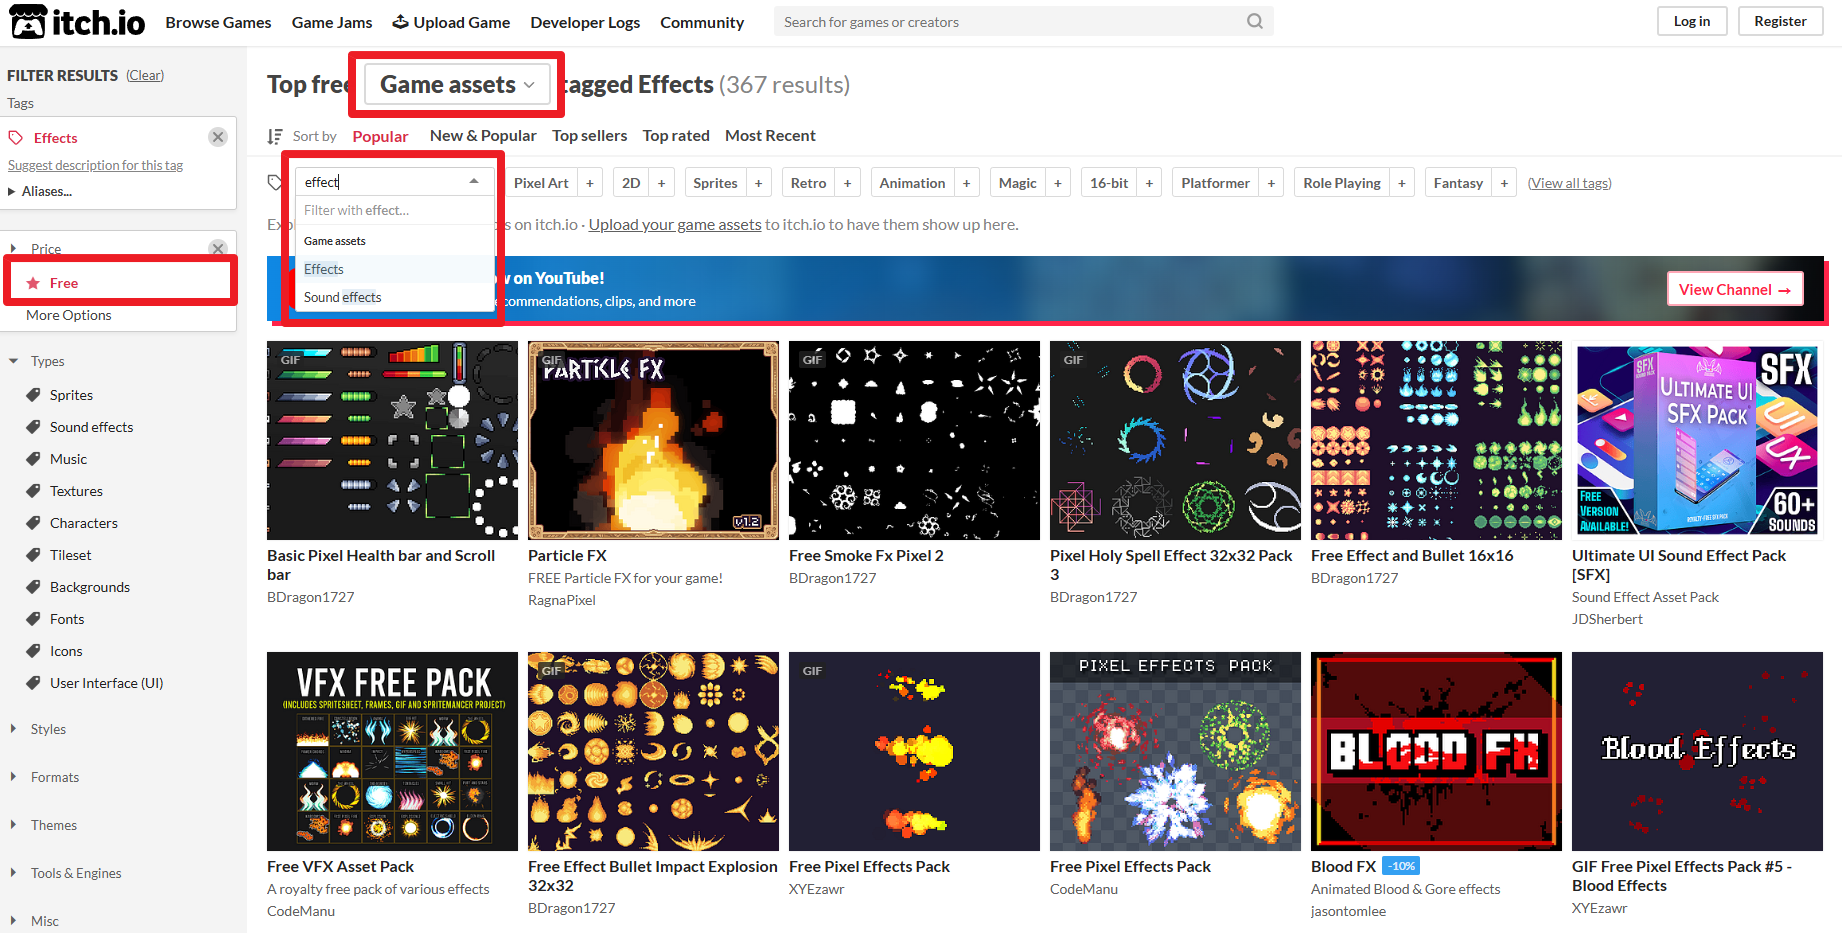Open Suggest description for this tag link
The width and height of the screenshot is (1842, 933).
click(x=95, y=165)
